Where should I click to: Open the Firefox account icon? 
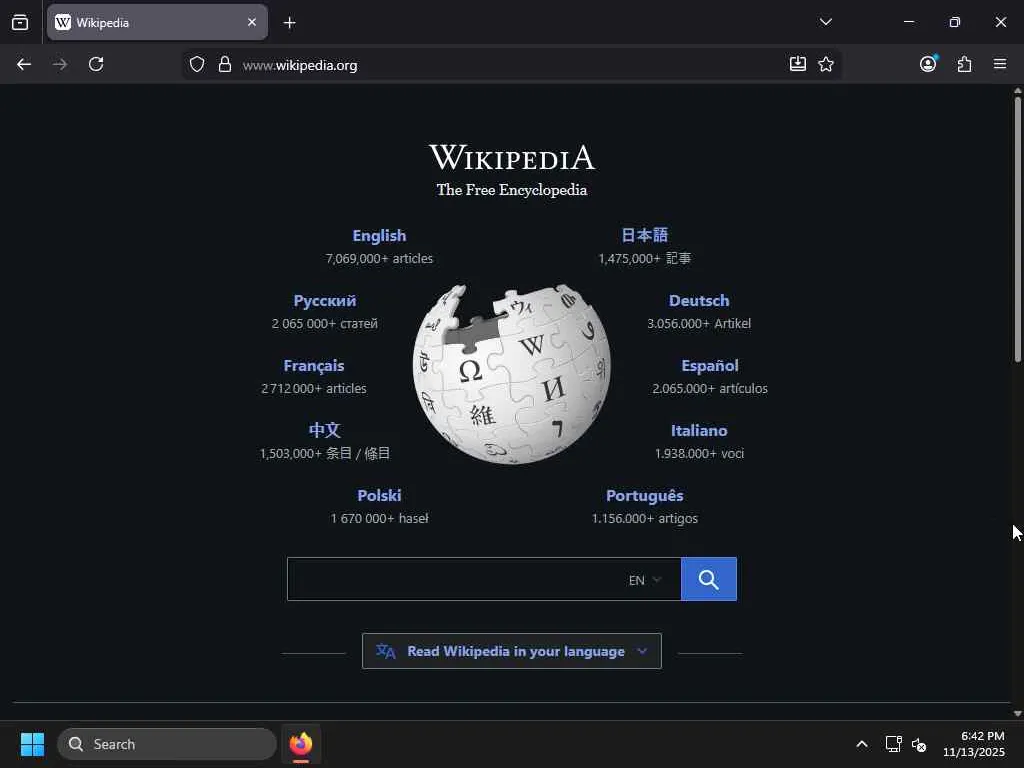click(928, 63)
